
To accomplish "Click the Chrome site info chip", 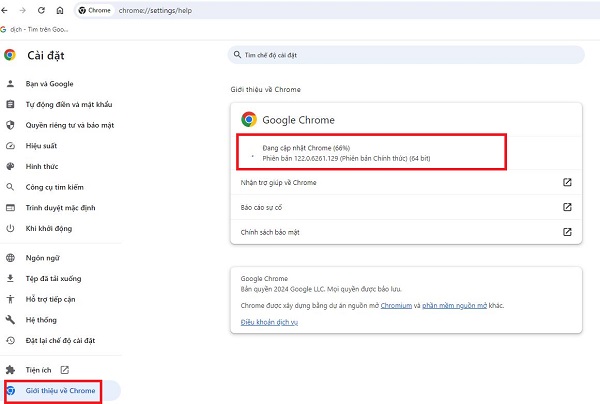I will click(x=95, y=10).
